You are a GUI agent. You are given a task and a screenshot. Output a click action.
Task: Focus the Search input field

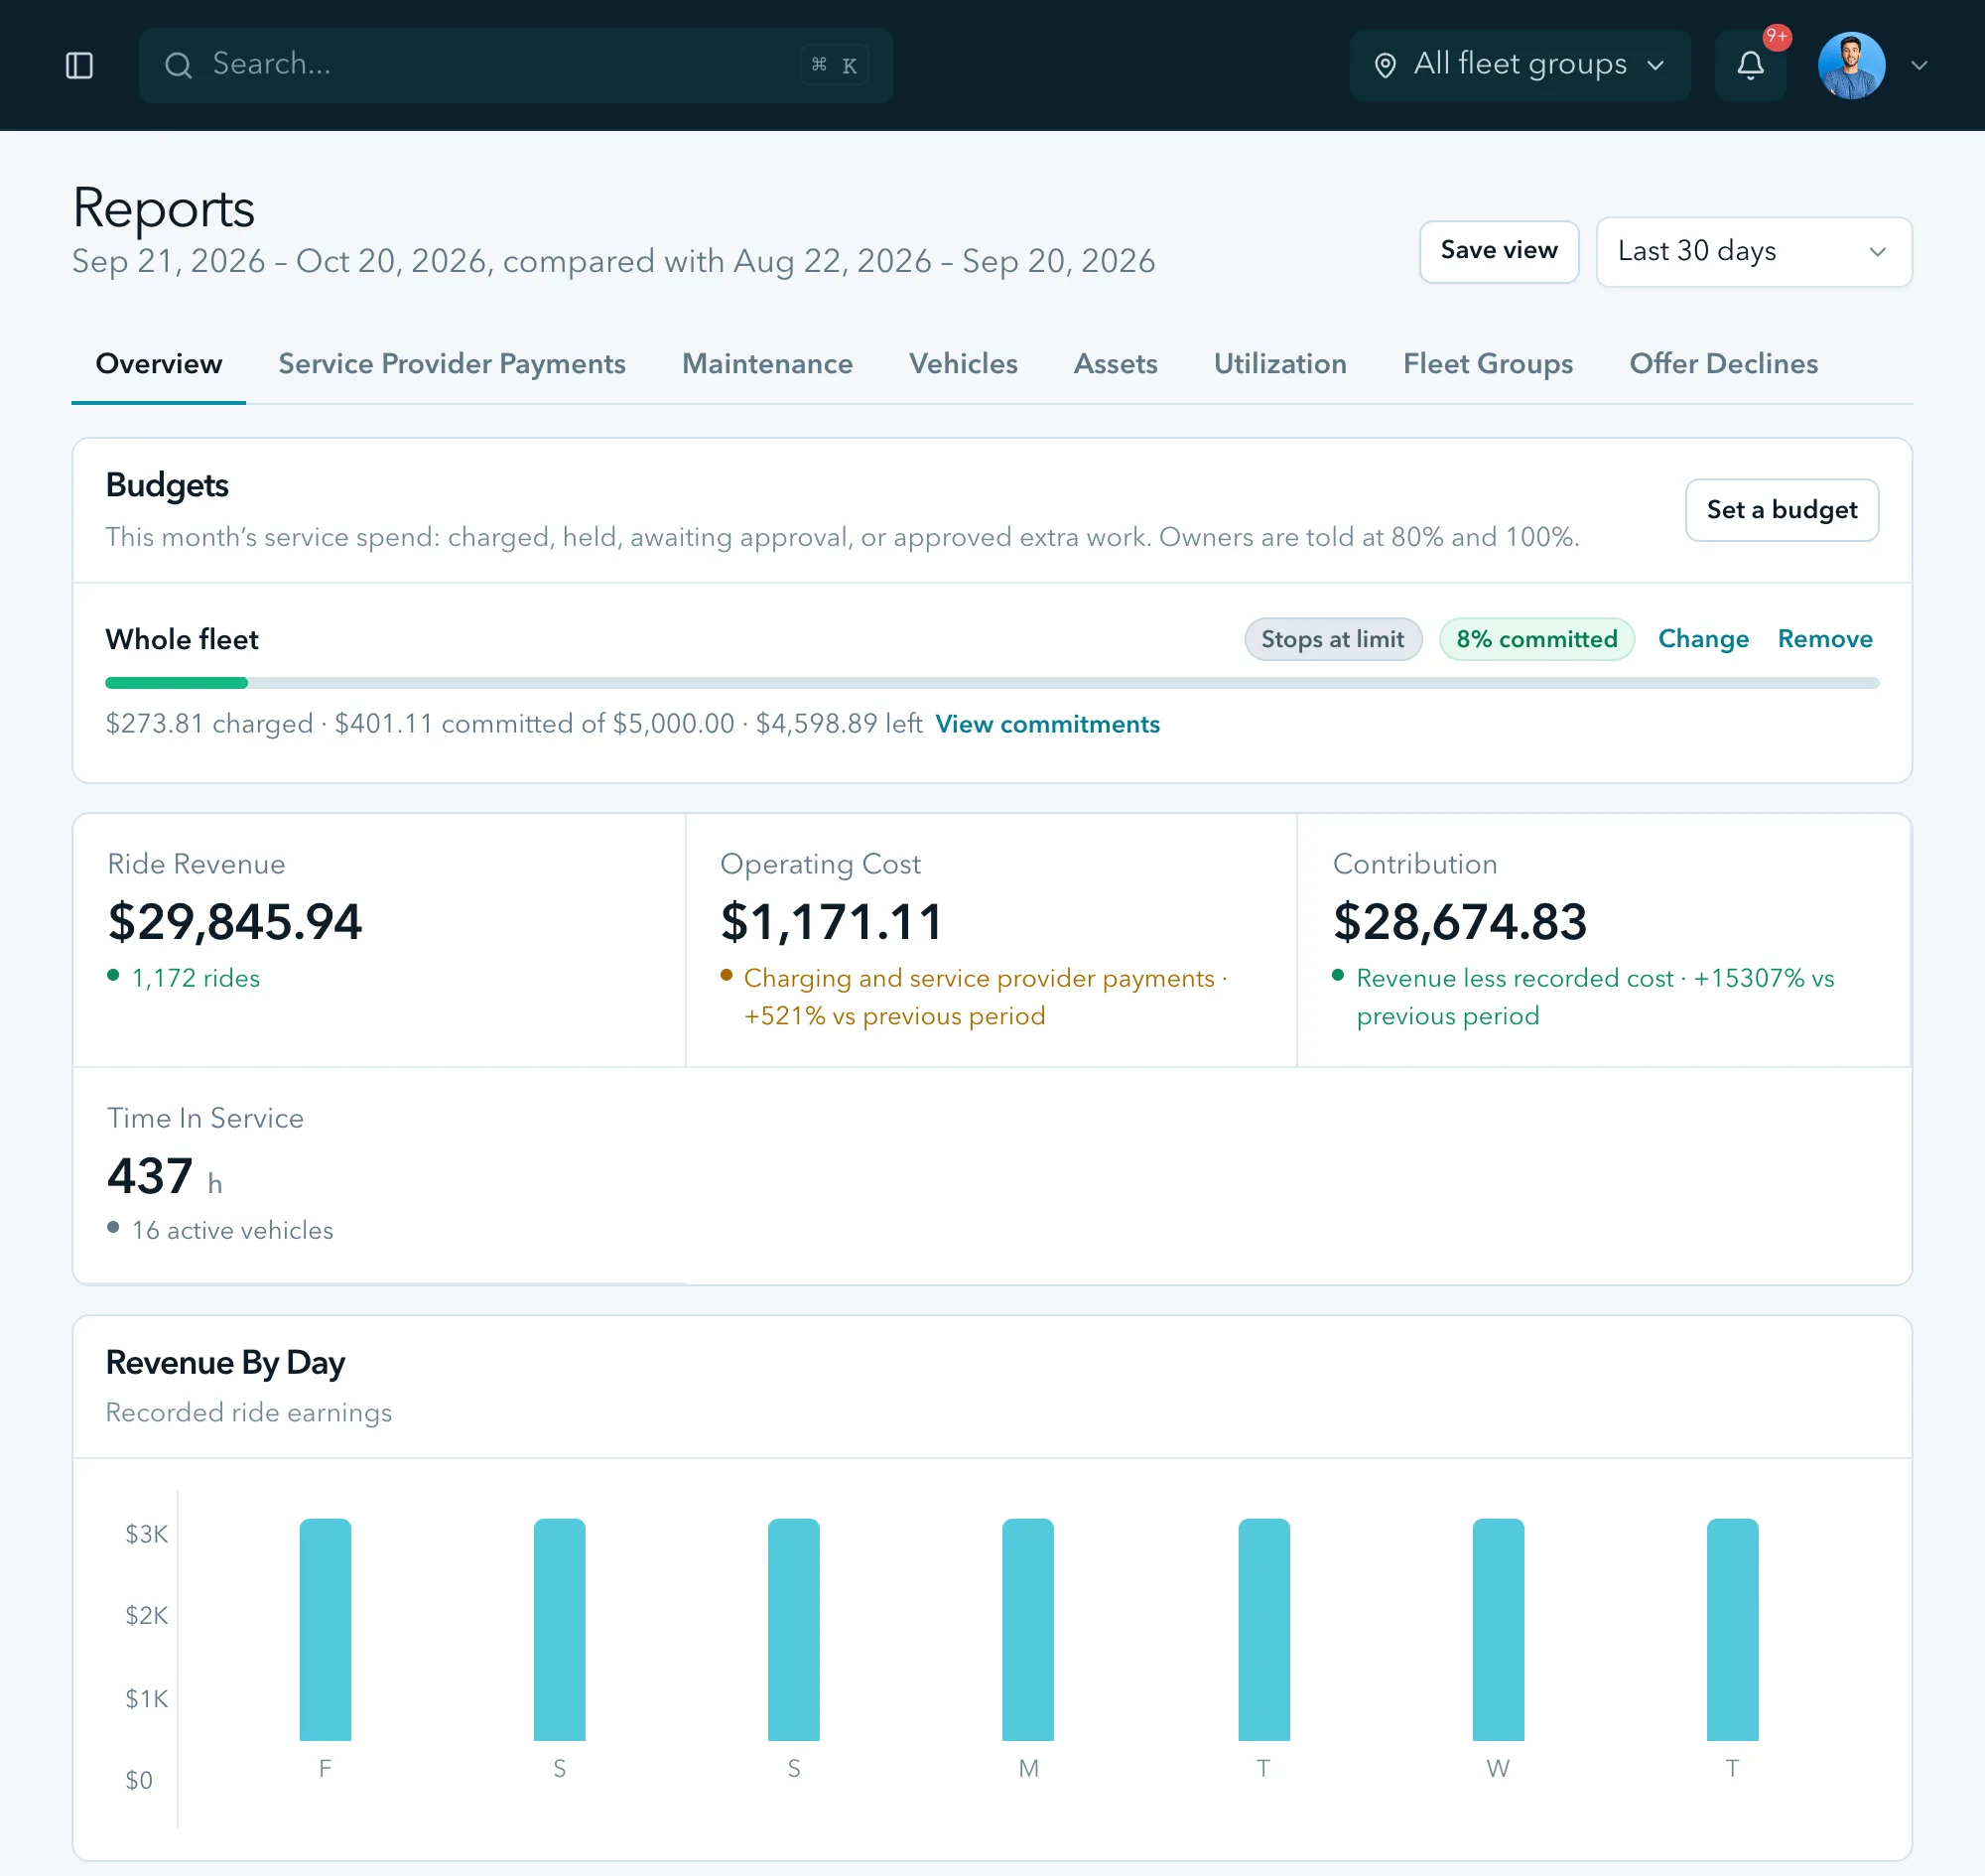pos(515,65)
